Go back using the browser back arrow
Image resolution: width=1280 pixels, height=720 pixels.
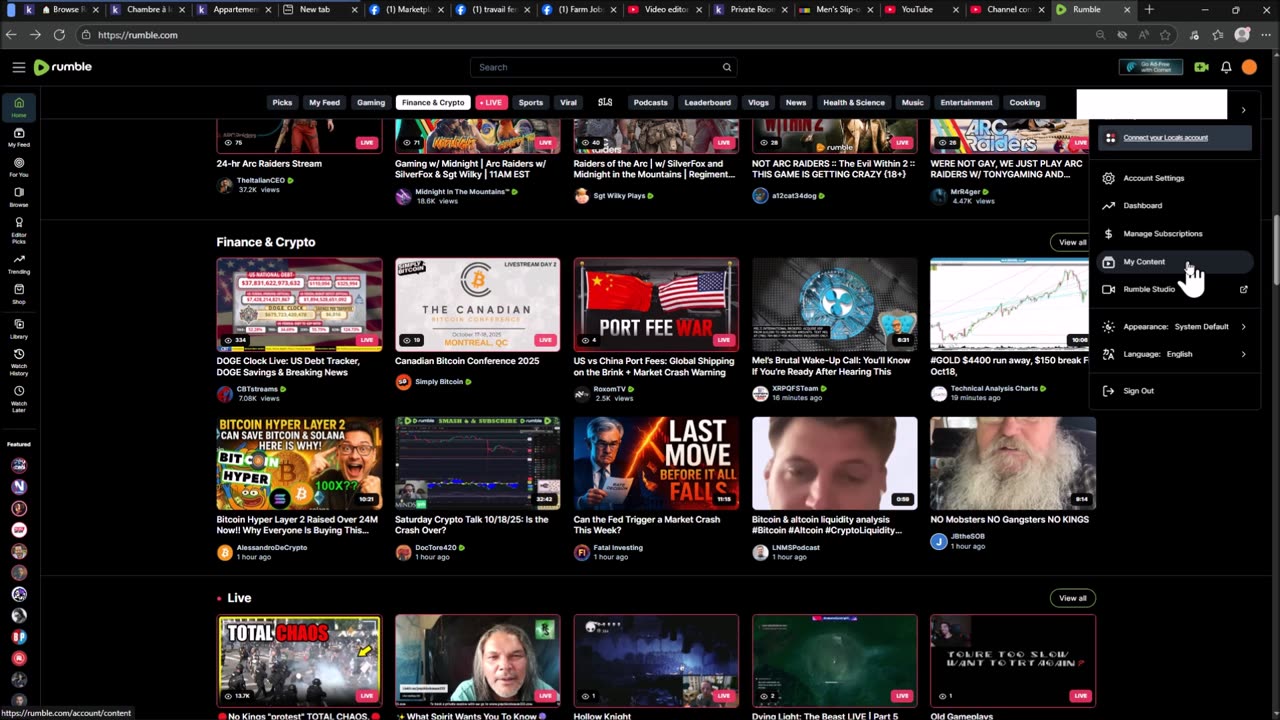[11, 34]
